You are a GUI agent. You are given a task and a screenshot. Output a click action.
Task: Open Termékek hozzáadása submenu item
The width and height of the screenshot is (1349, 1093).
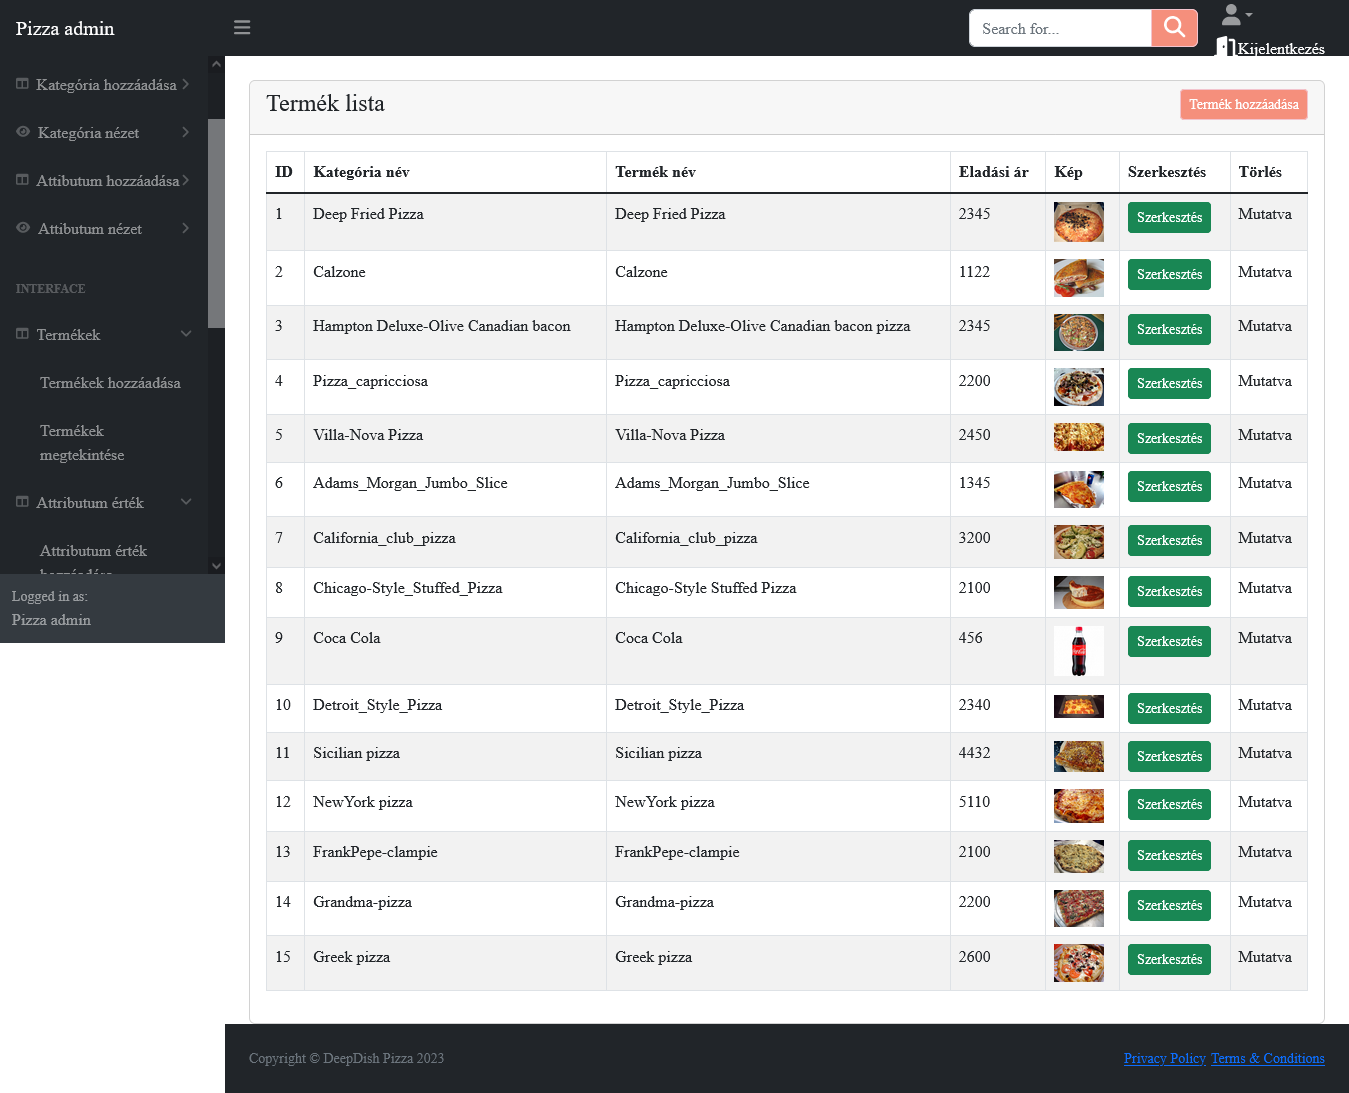110,383
